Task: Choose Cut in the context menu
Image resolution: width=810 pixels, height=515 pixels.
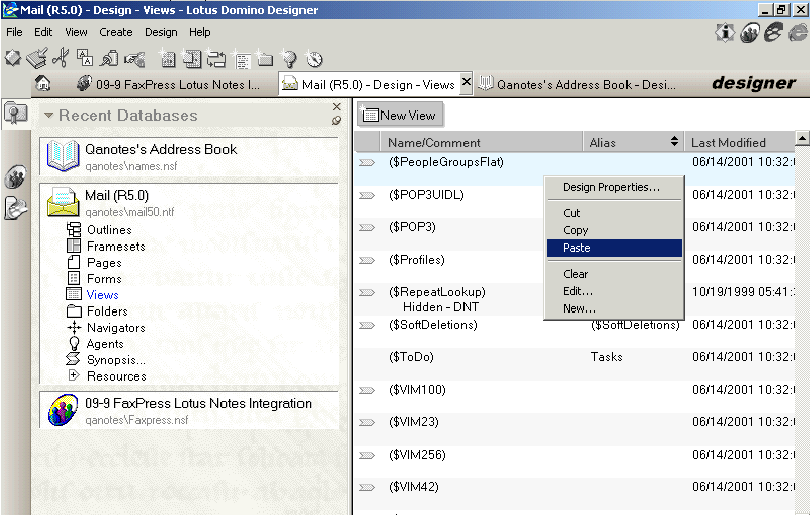Action: click(x=614, y=213)
